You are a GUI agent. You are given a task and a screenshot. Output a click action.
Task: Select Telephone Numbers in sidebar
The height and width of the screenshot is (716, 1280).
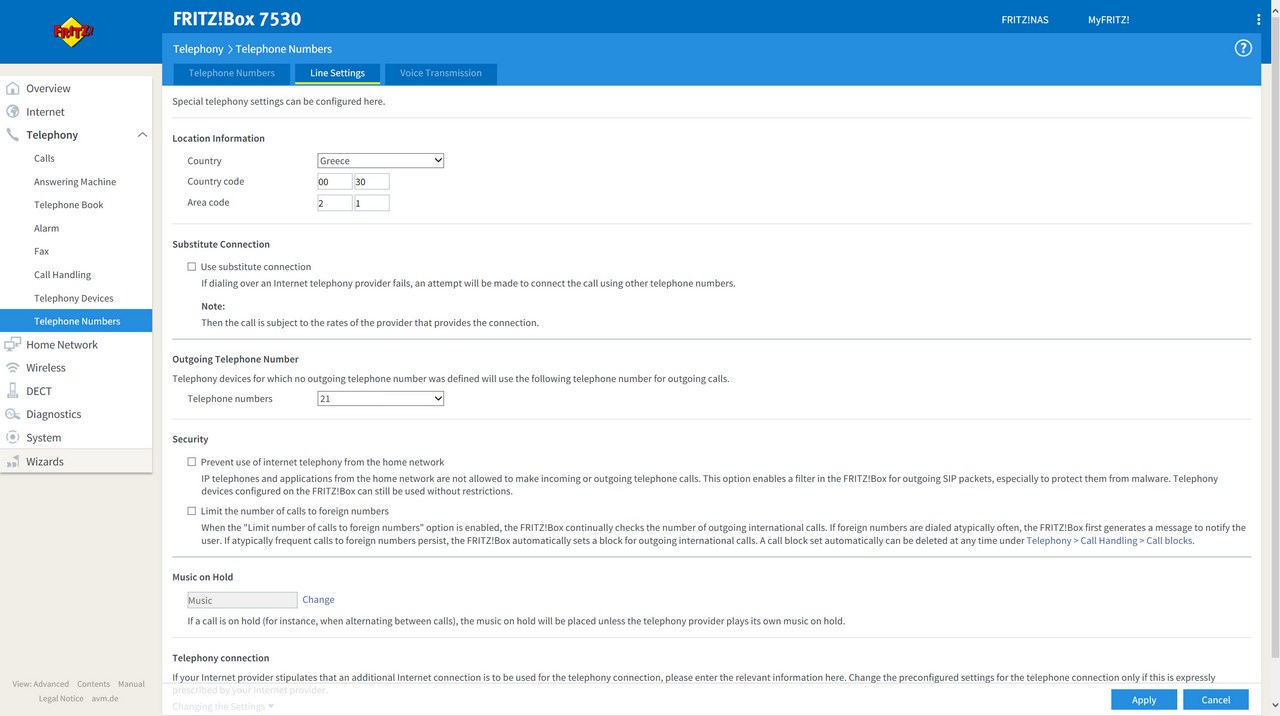pyautogui.click(x=76, y=321)
